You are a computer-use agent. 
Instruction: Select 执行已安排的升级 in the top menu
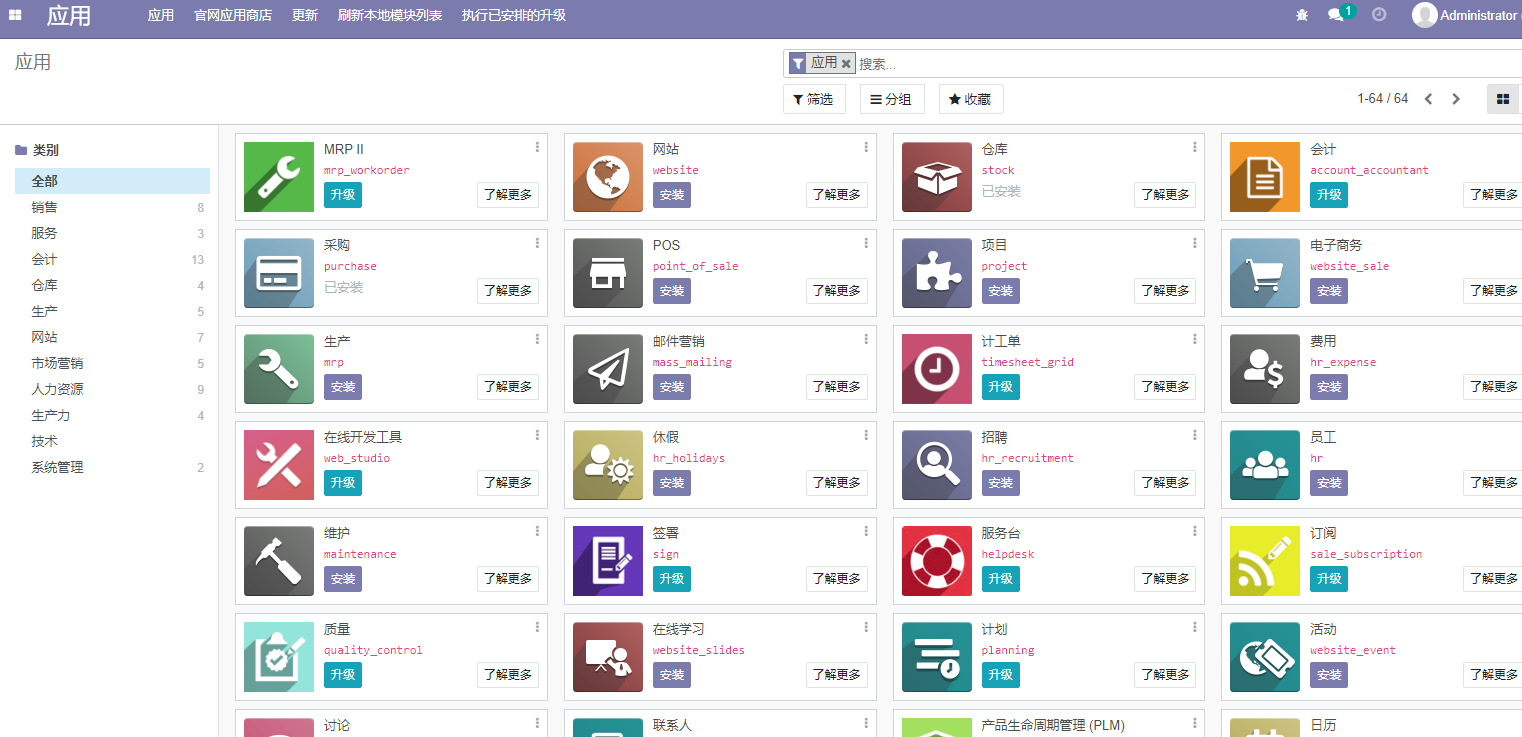tap(514, 15)
